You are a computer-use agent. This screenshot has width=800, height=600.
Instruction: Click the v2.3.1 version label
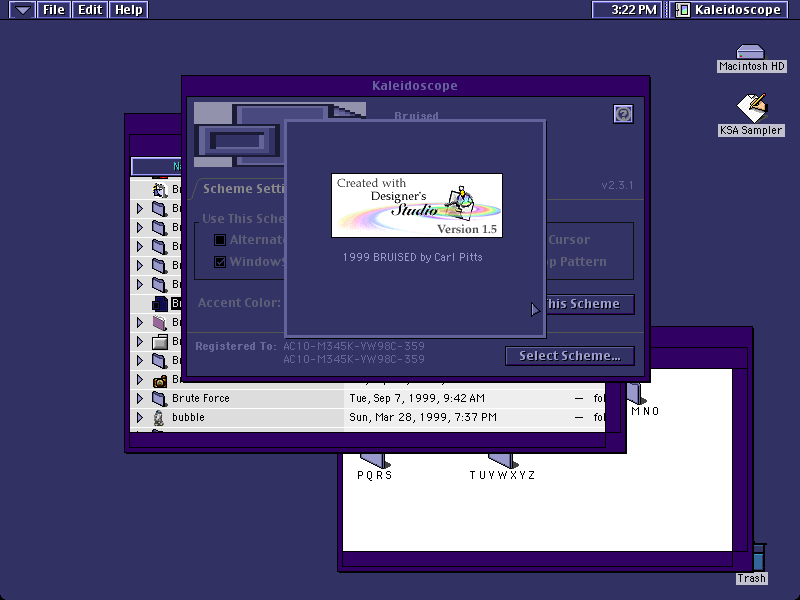tap(617, 185)
